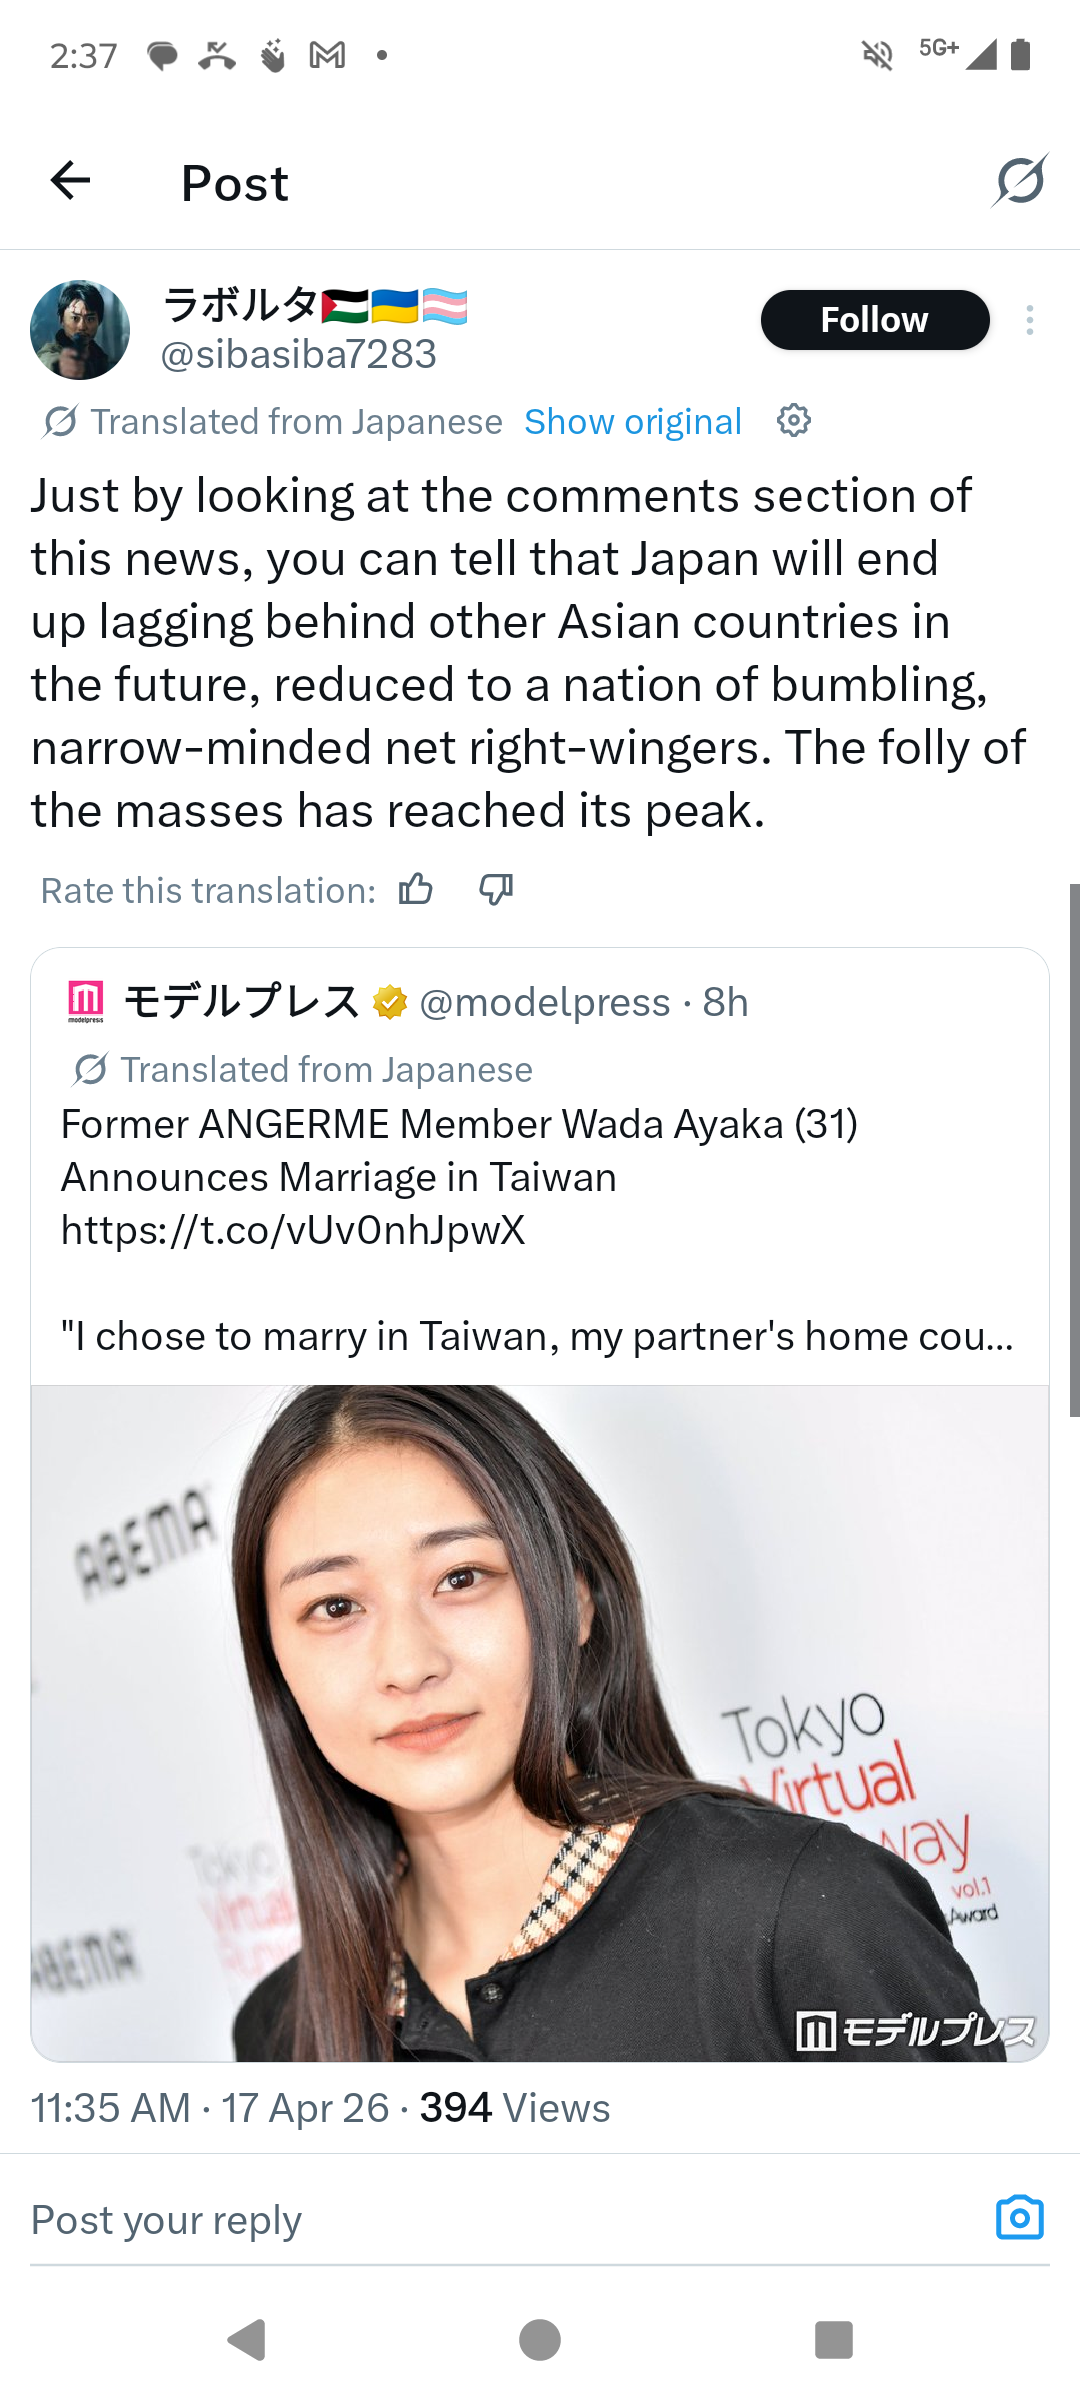
Task: Tap modelpress gold verified badge
Action: [390, 1002]
